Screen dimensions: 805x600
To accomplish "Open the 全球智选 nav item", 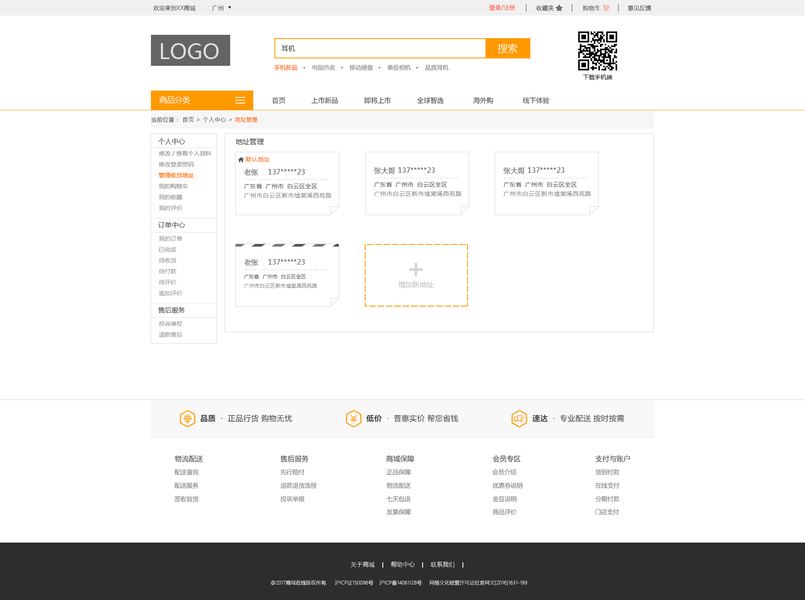I will 430,101.
